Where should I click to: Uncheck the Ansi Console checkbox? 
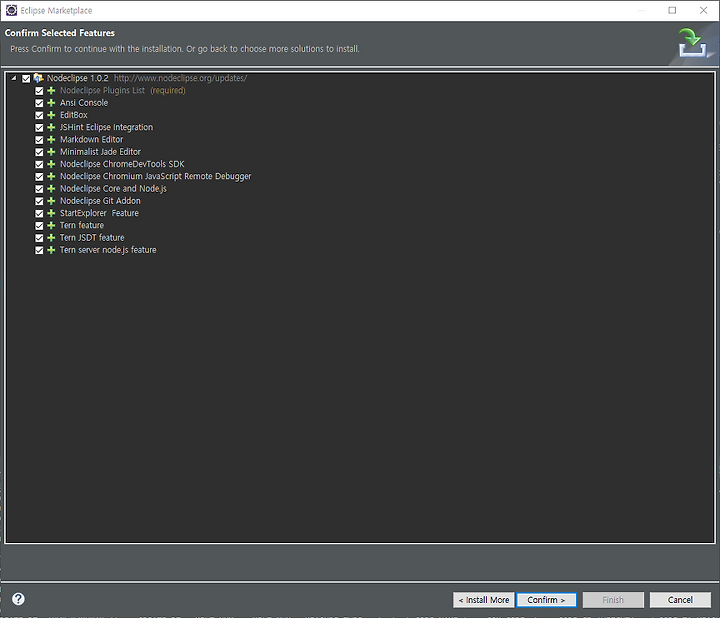[39, 103]
